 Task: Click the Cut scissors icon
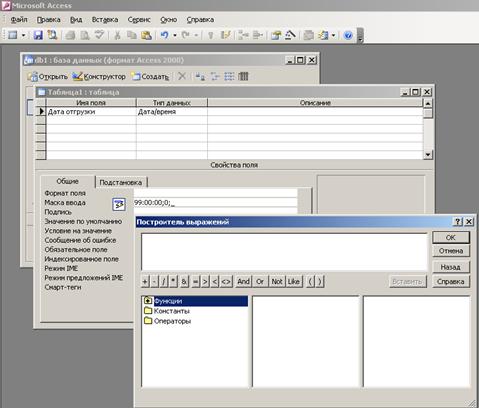(x=117, y=35)
